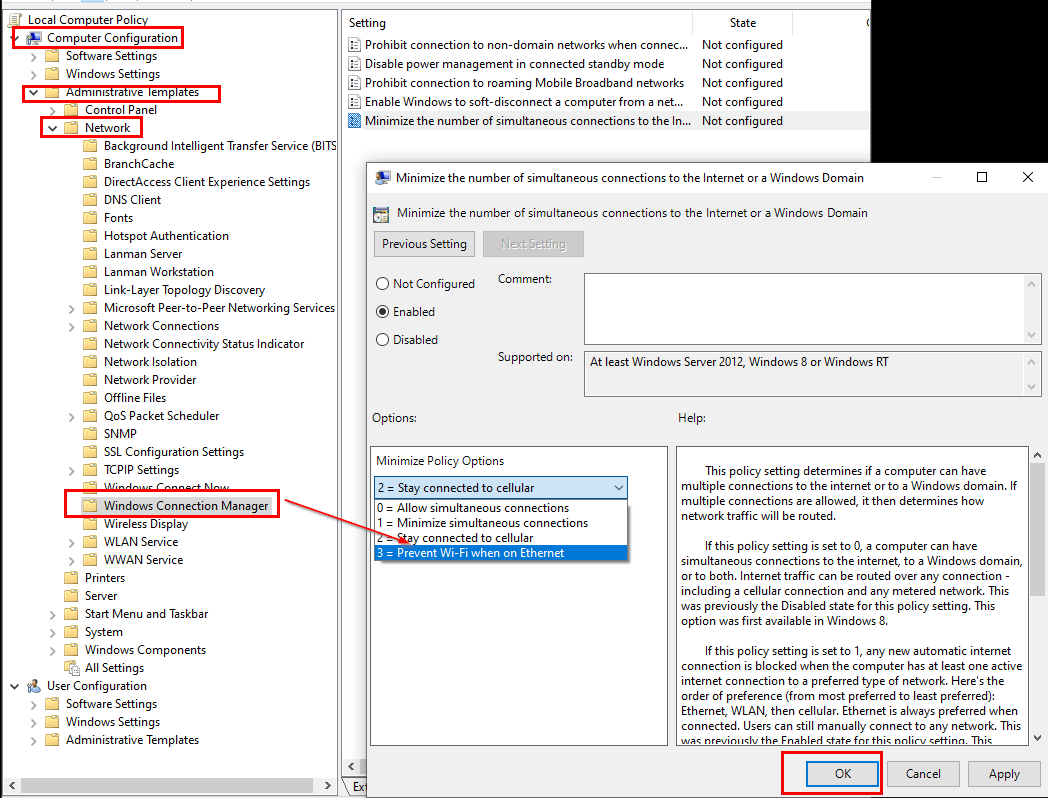Click inside the Comment text box
1048x798 pixels.
[805, 309]
